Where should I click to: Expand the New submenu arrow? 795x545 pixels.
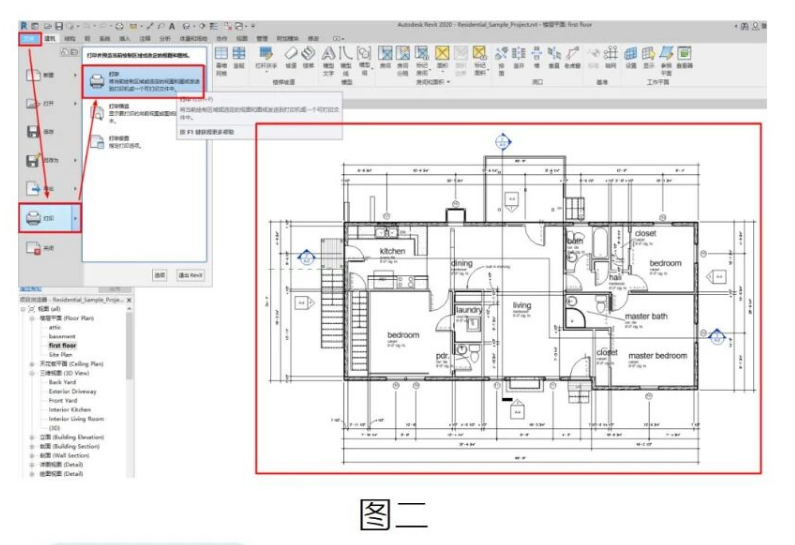(75, 75)
